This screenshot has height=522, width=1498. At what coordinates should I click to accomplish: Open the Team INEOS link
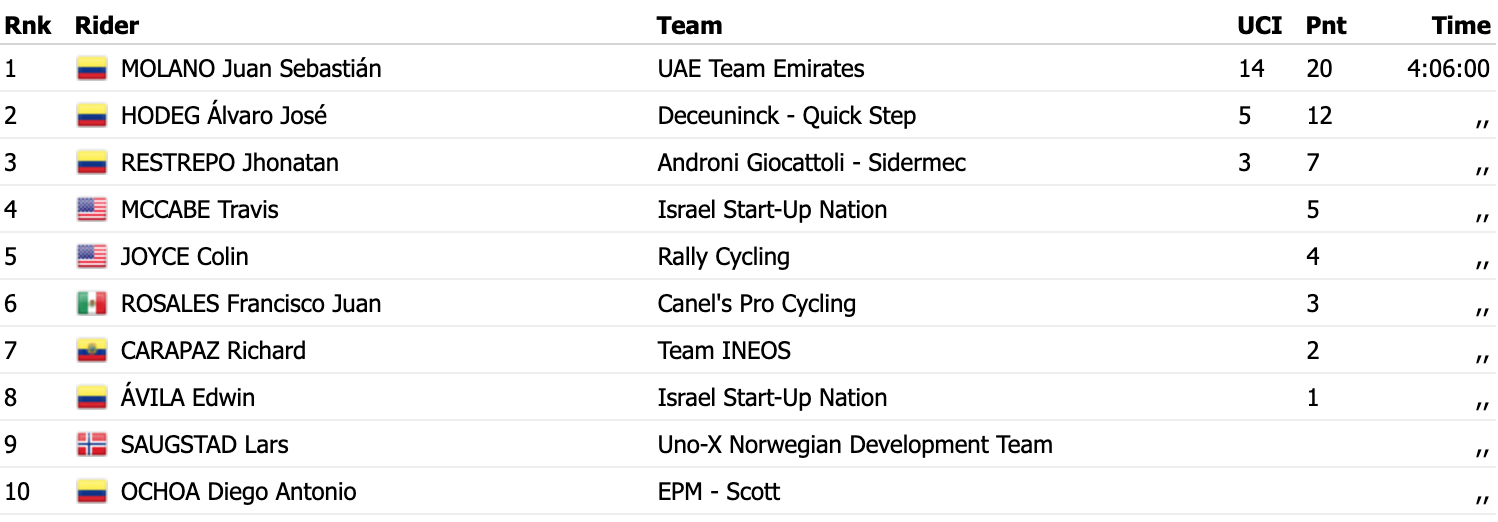[x=723, y=351]
